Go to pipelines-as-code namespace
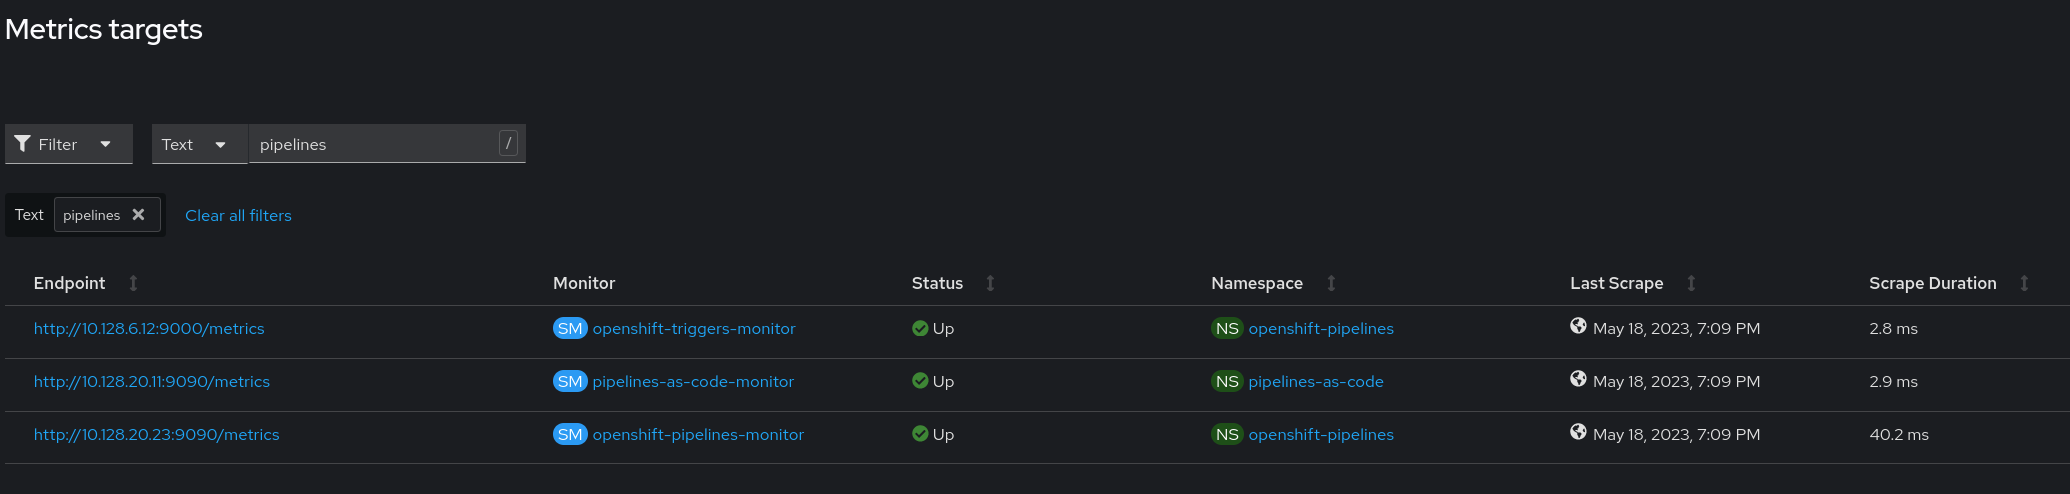2070x494 pixels. coord(1316,382)
